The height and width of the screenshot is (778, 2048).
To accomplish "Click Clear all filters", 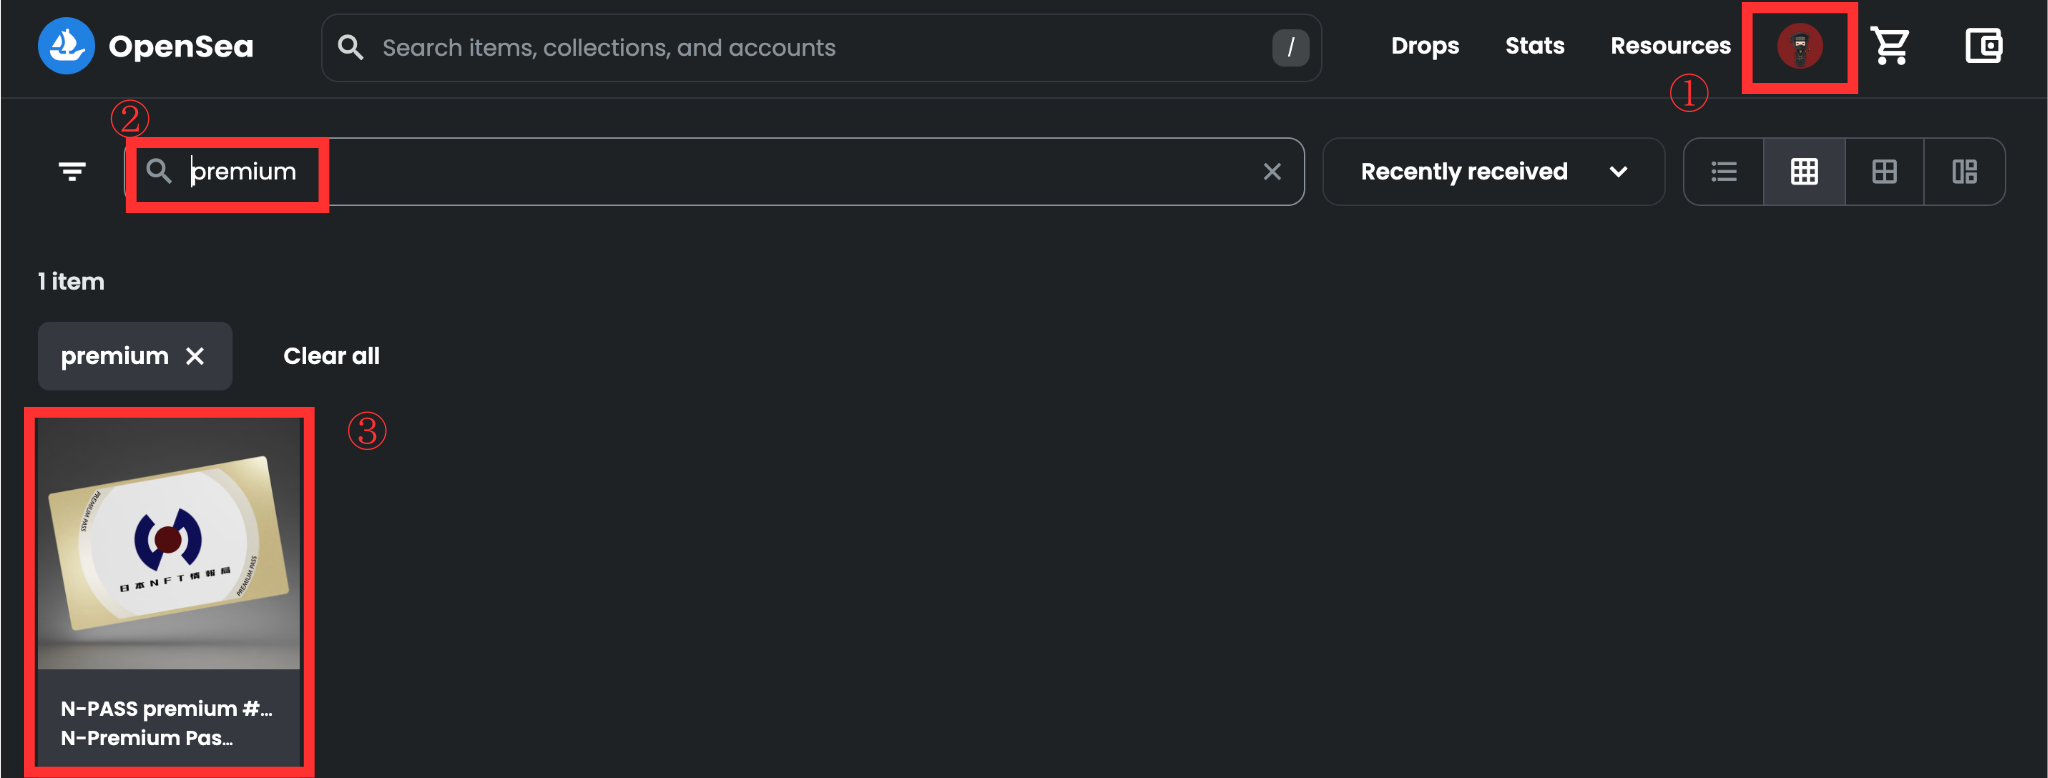I will [331, 356].
